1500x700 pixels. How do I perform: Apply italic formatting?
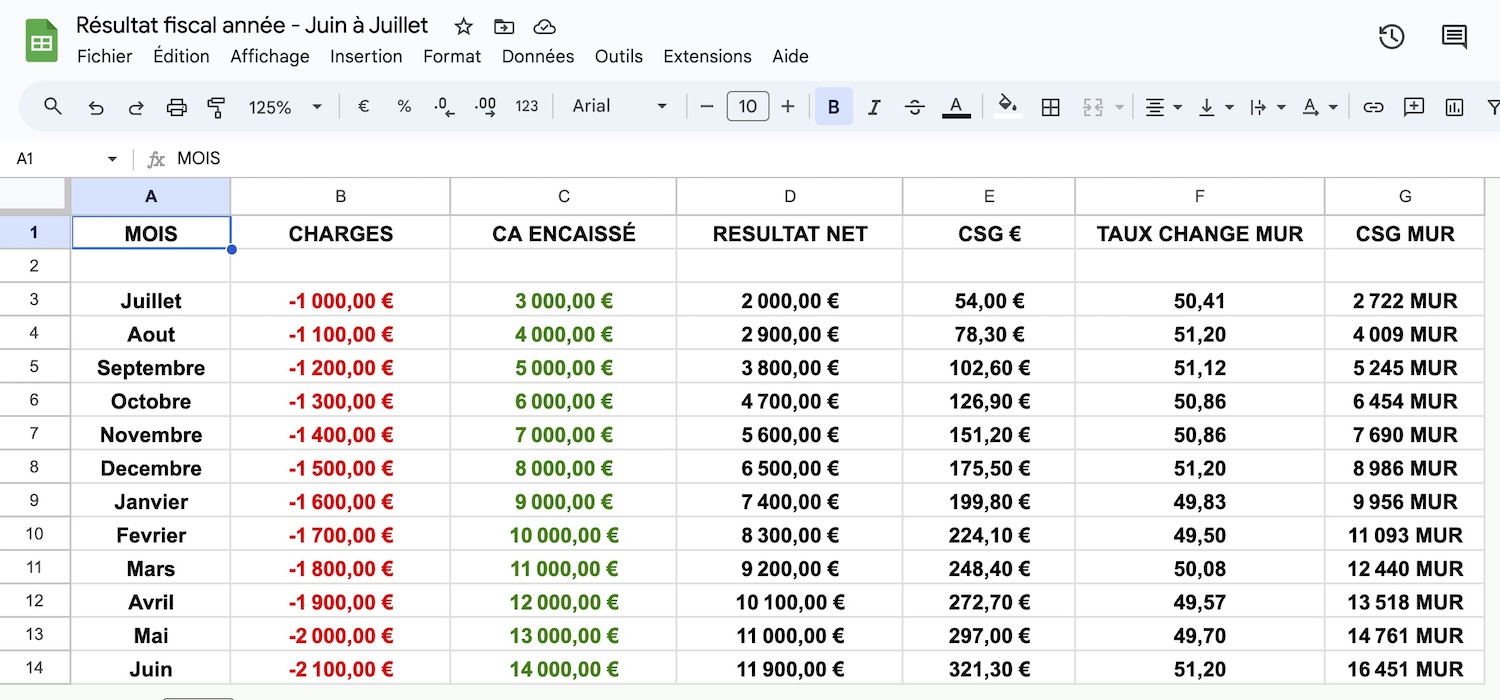(x=873, y=106)
